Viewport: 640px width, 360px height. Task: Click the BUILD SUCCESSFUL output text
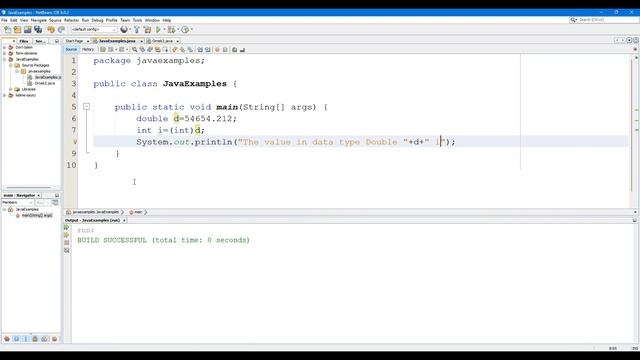click(163, 240)
